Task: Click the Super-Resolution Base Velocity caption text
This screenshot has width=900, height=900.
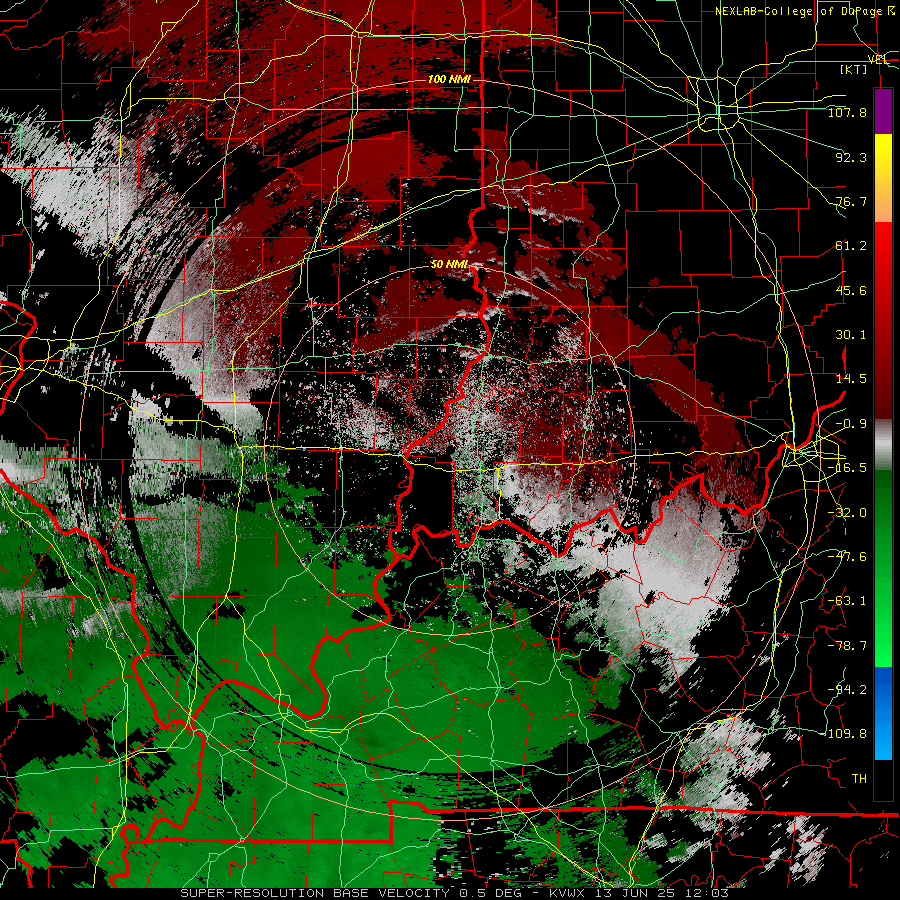Action: pyautogui.click(x=455, y=894)
